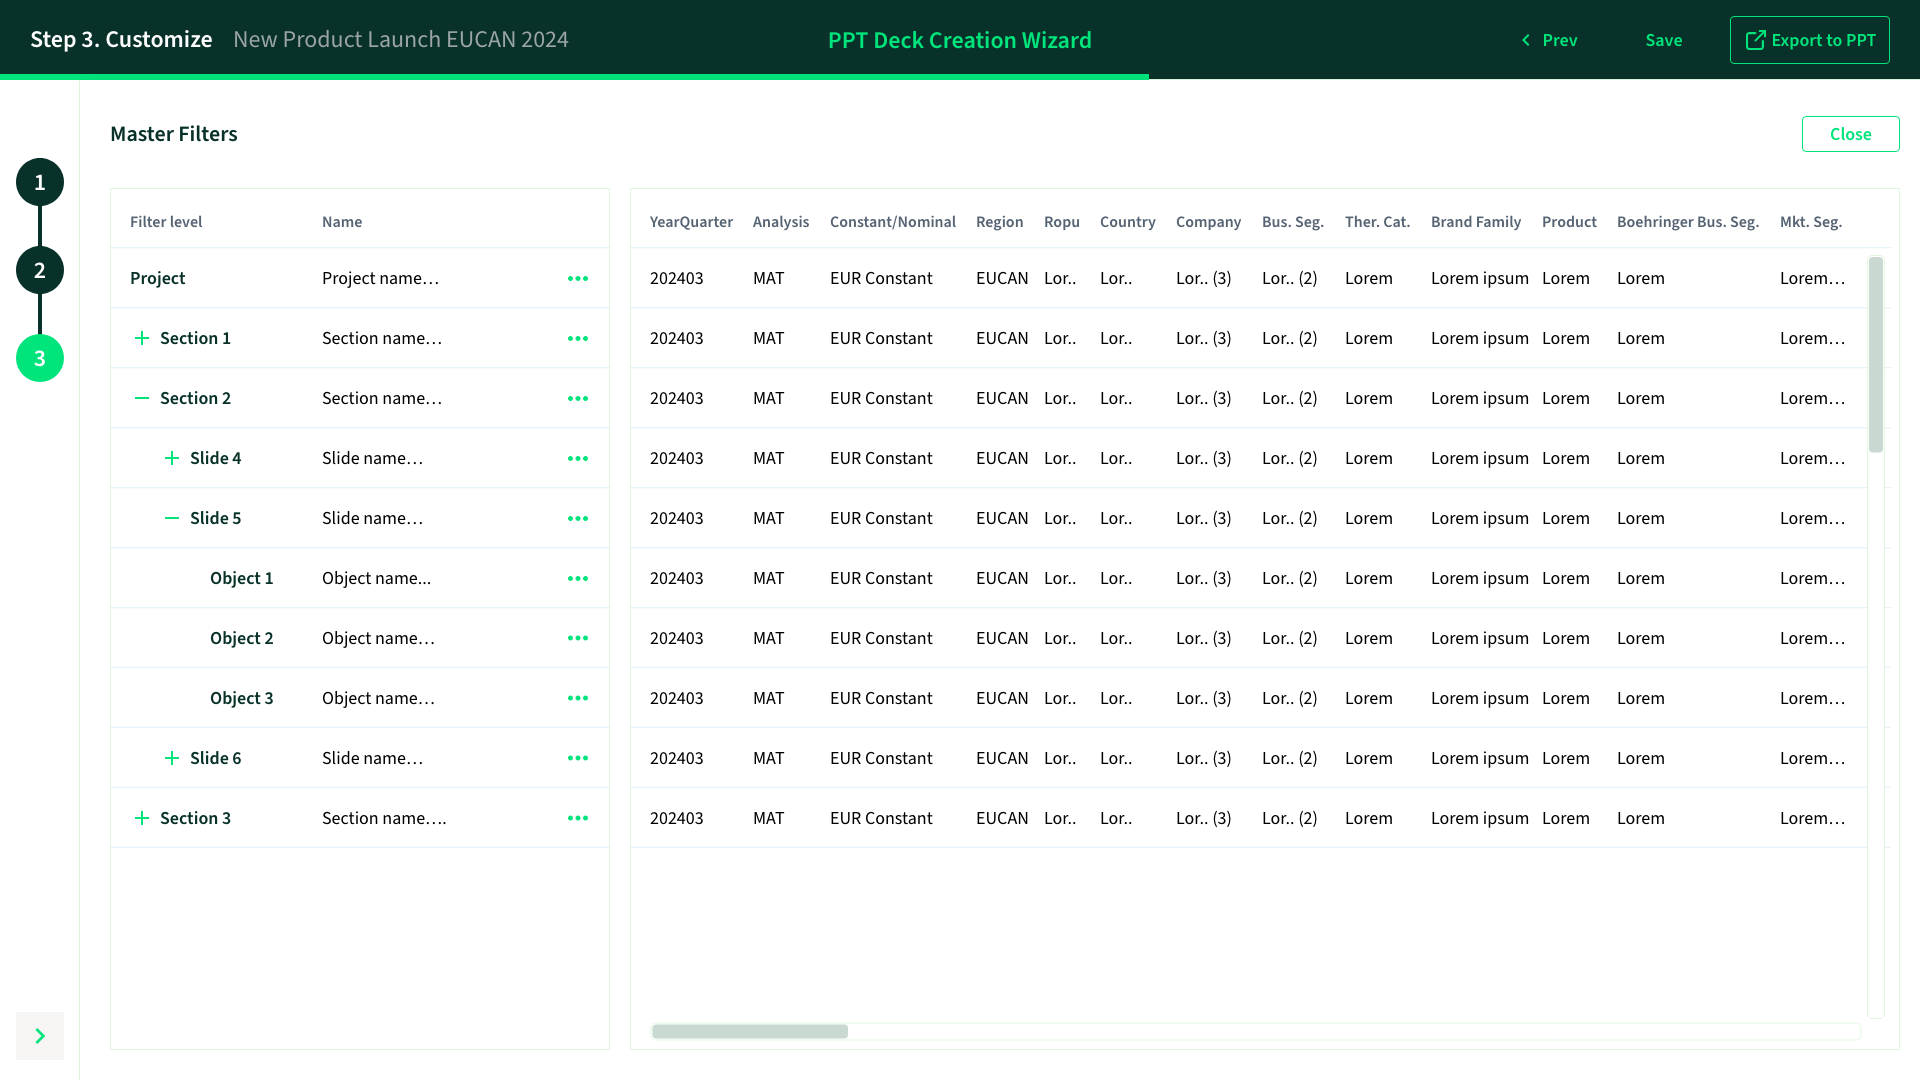
Task: Click Prev navigation link
Action: [x=1549, y=40]
